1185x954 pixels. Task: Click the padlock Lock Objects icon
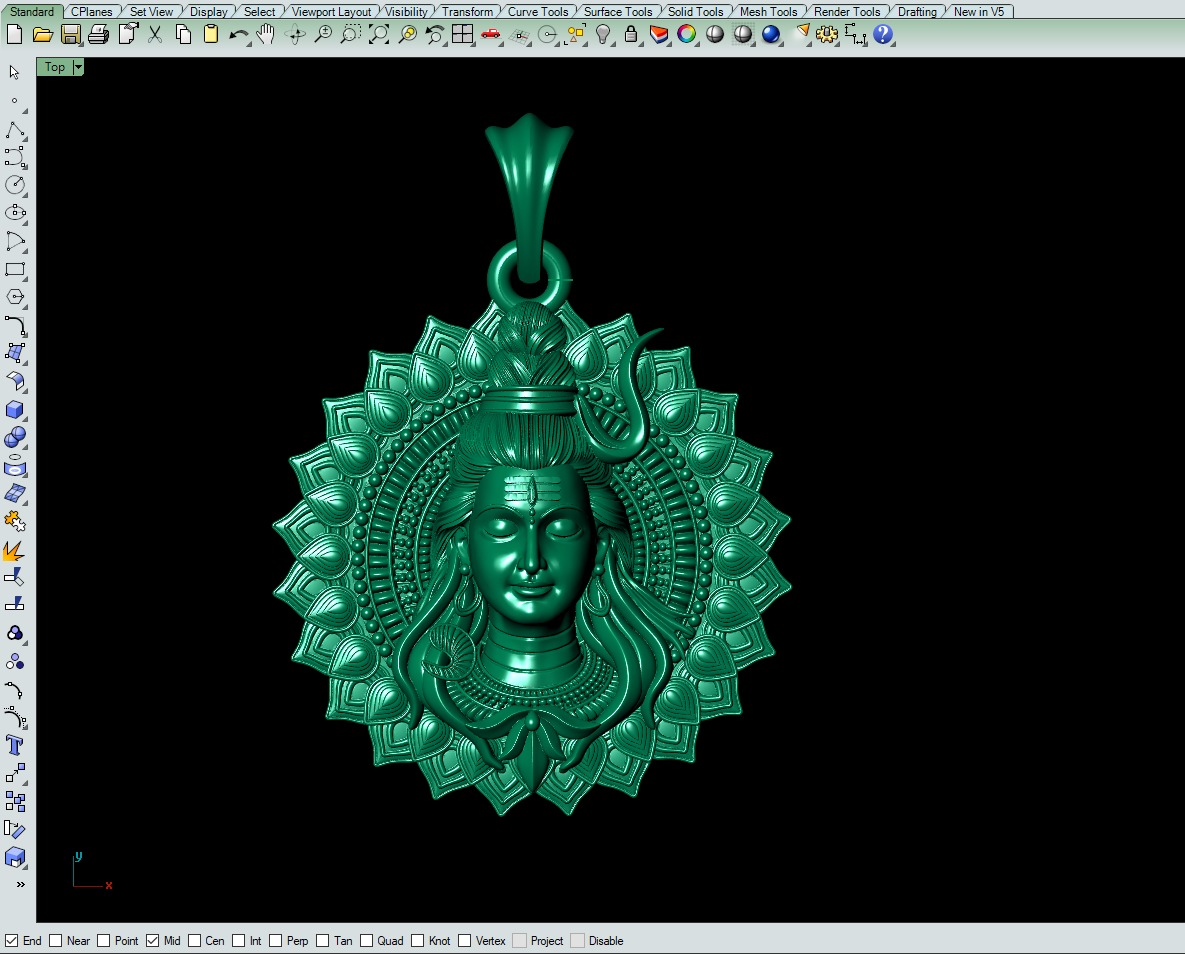pos(630,35)
